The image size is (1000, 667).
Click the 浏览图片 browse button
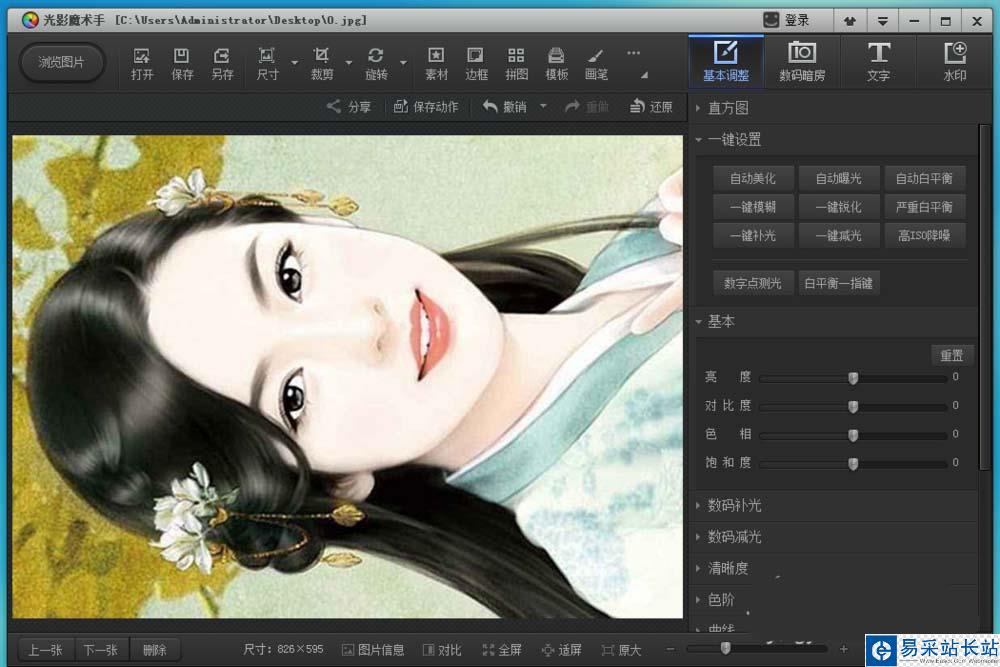pos(61,62)
